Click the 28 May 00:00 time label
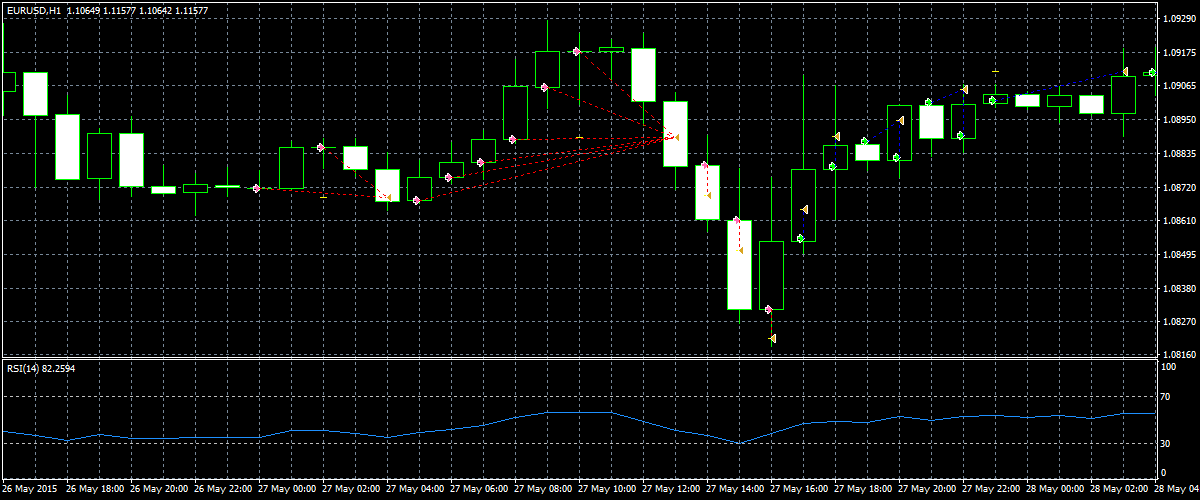This screenshot has width=1200, height=500. (x=1057, y=490)
